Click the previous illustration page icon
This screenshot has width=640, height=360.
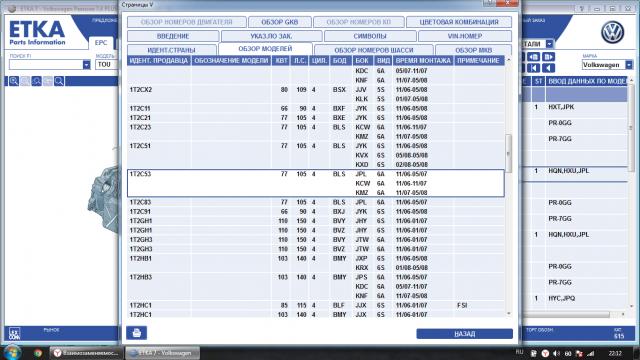click(534, 57)
